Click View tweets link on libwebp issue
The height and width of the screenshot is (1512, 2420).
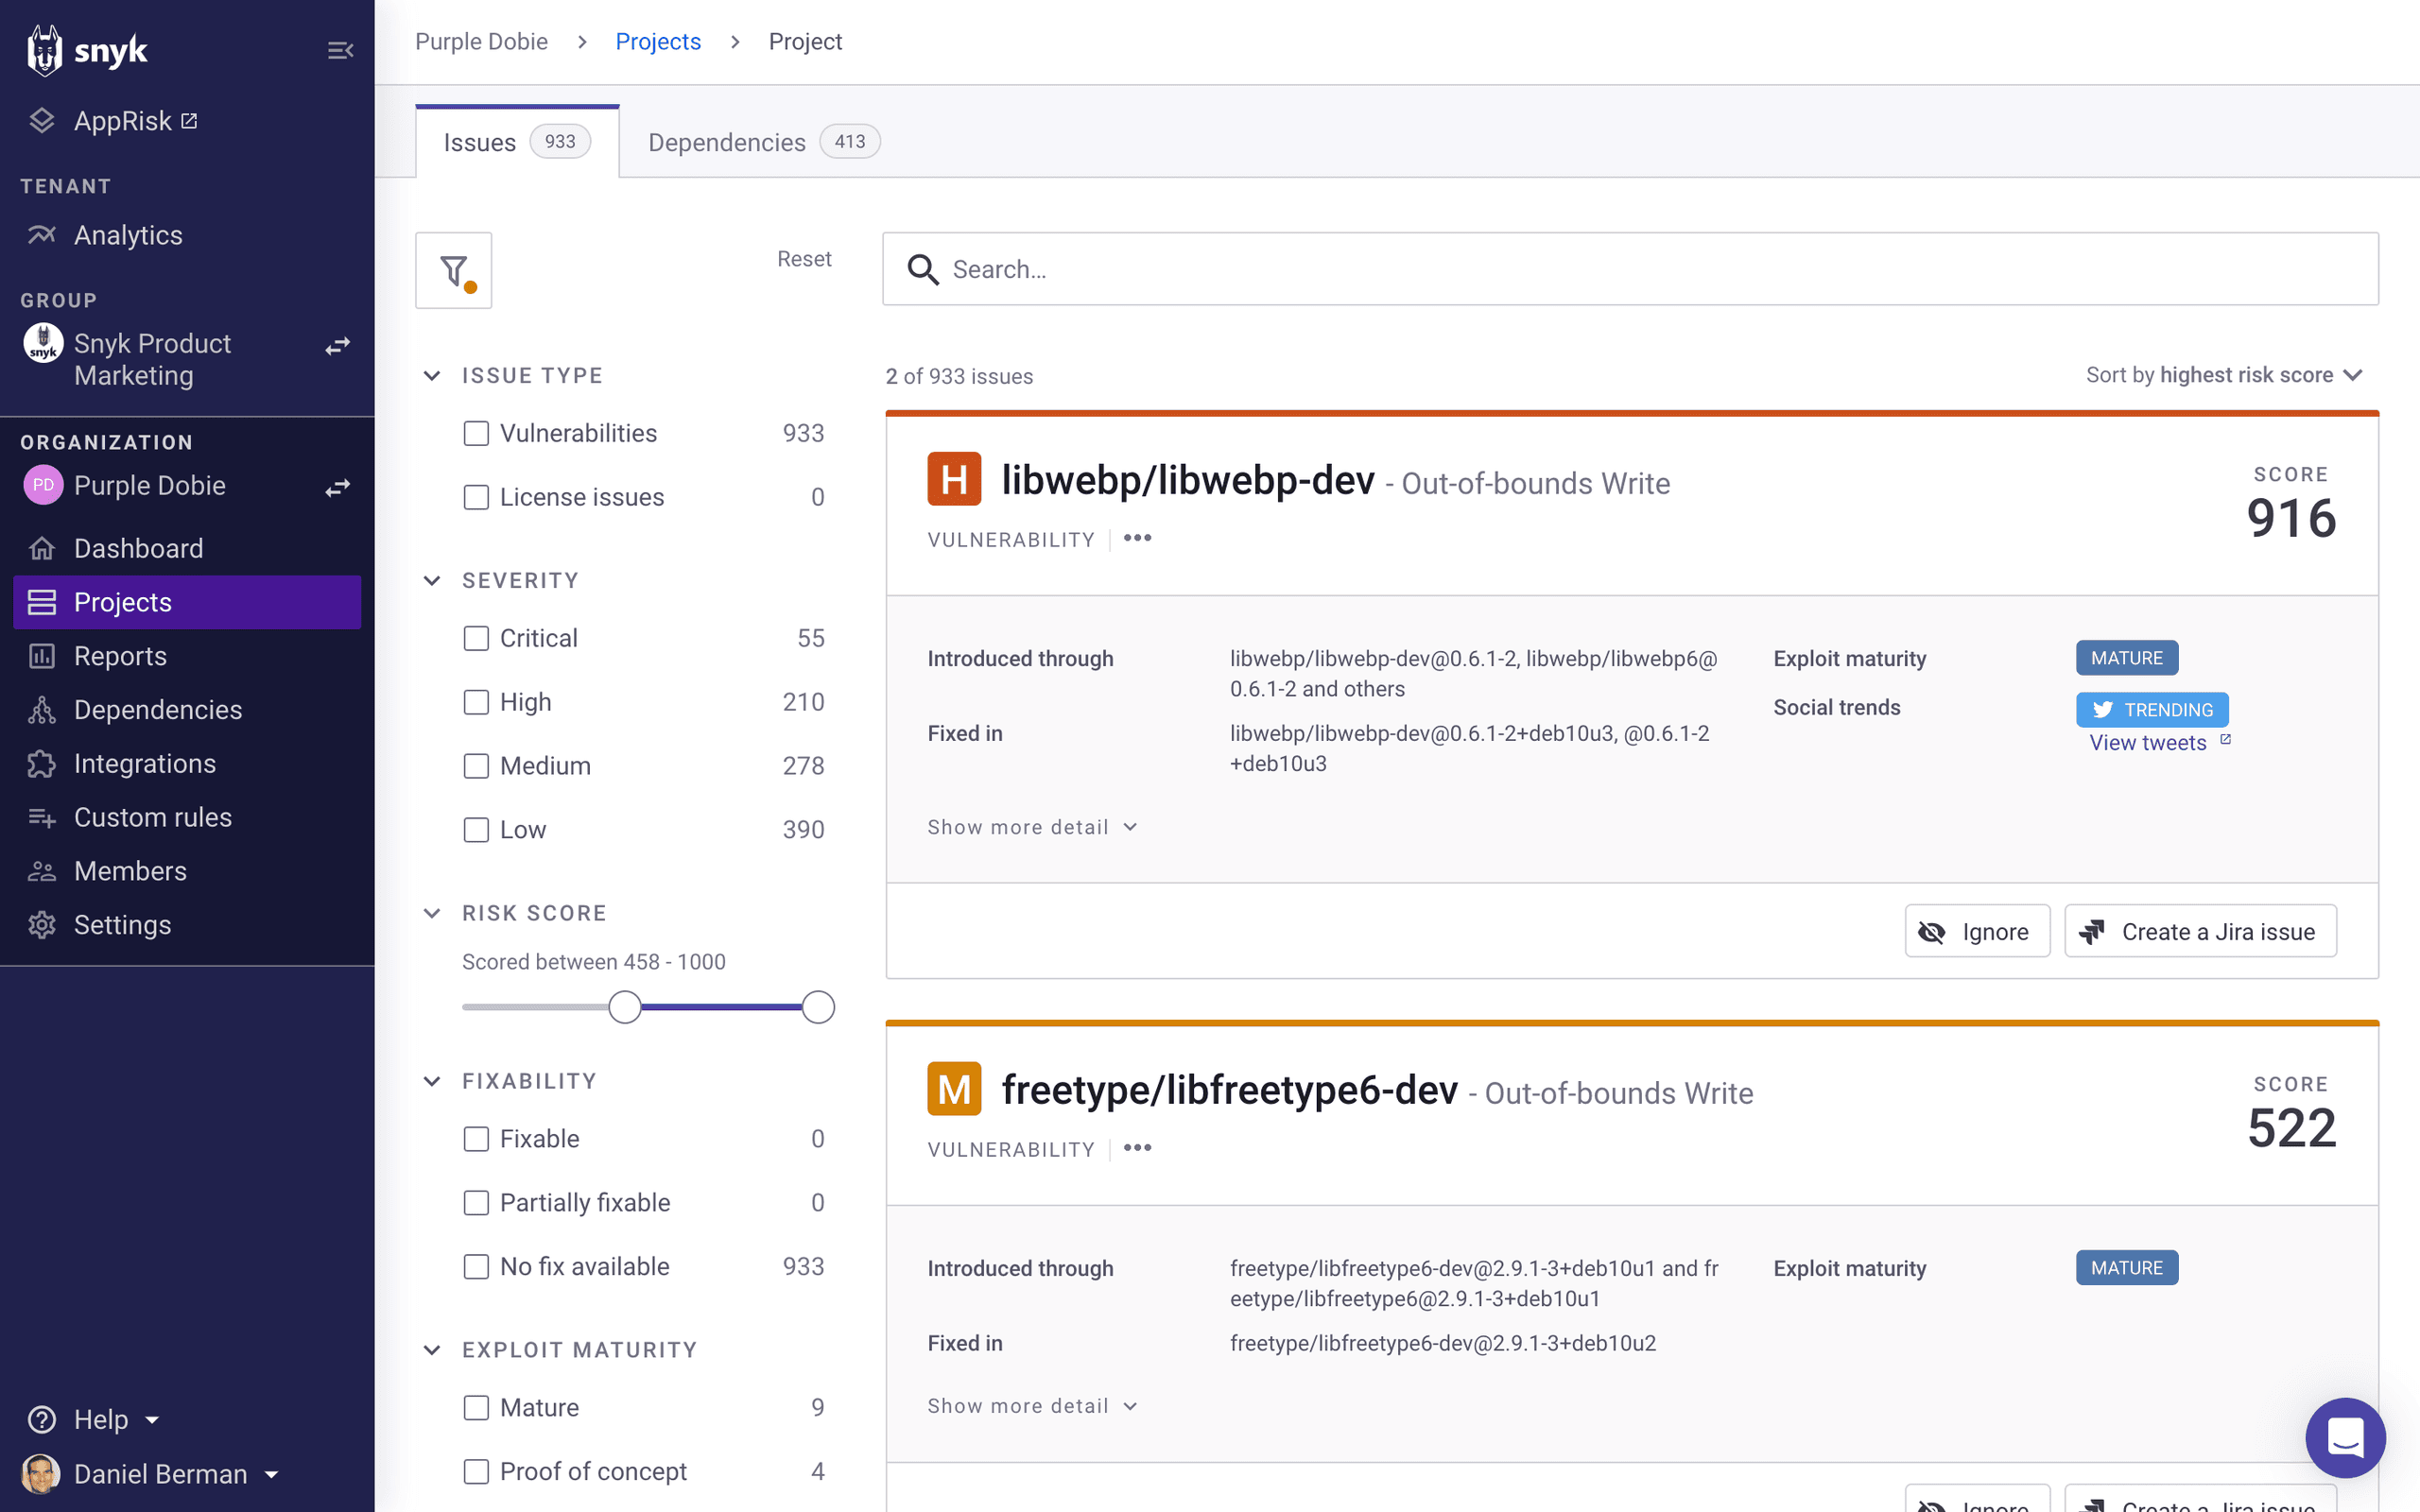click(2147, 742)
